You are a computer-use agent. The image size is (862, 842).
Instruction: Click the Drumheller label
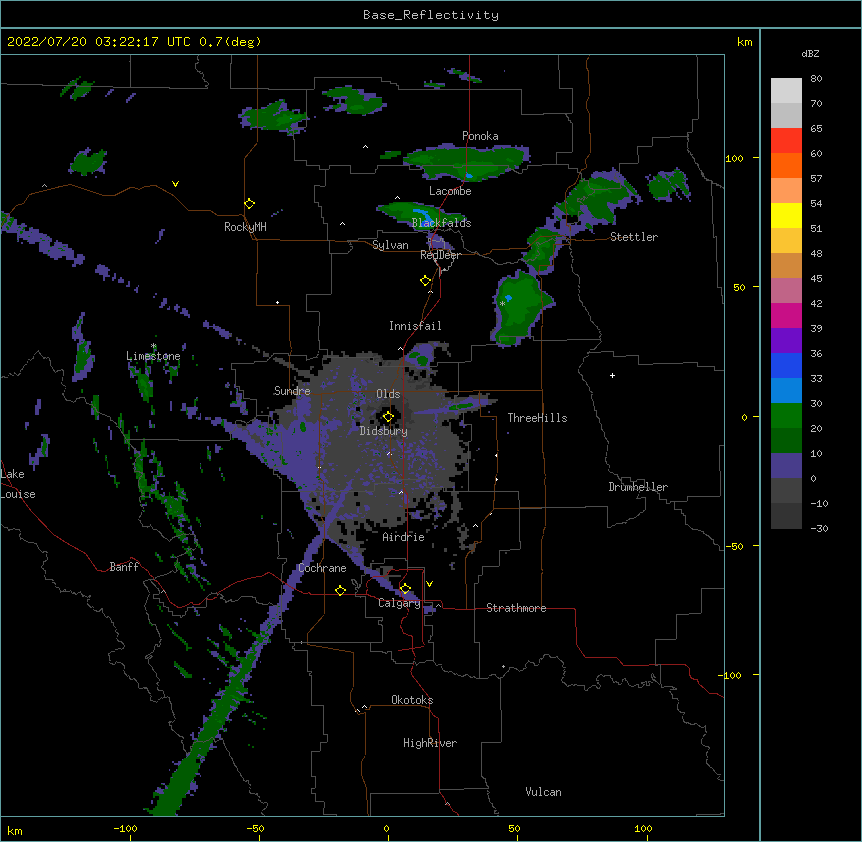(638, 487)
